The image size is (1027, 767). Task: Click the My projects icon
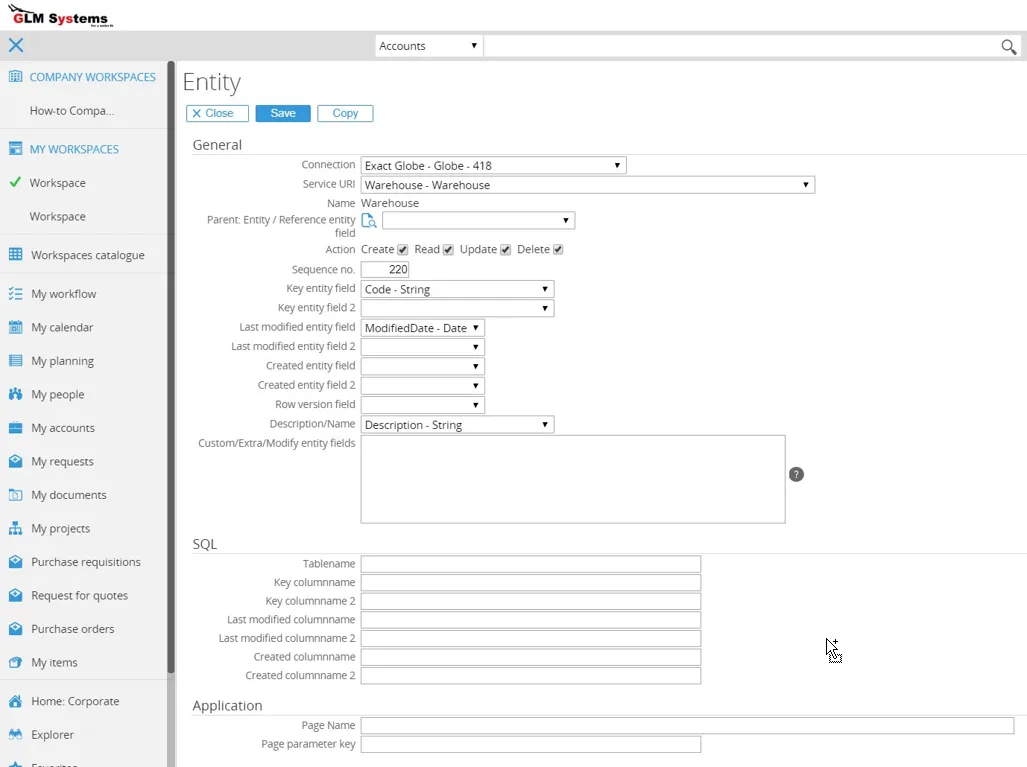(x=15, y=528)
